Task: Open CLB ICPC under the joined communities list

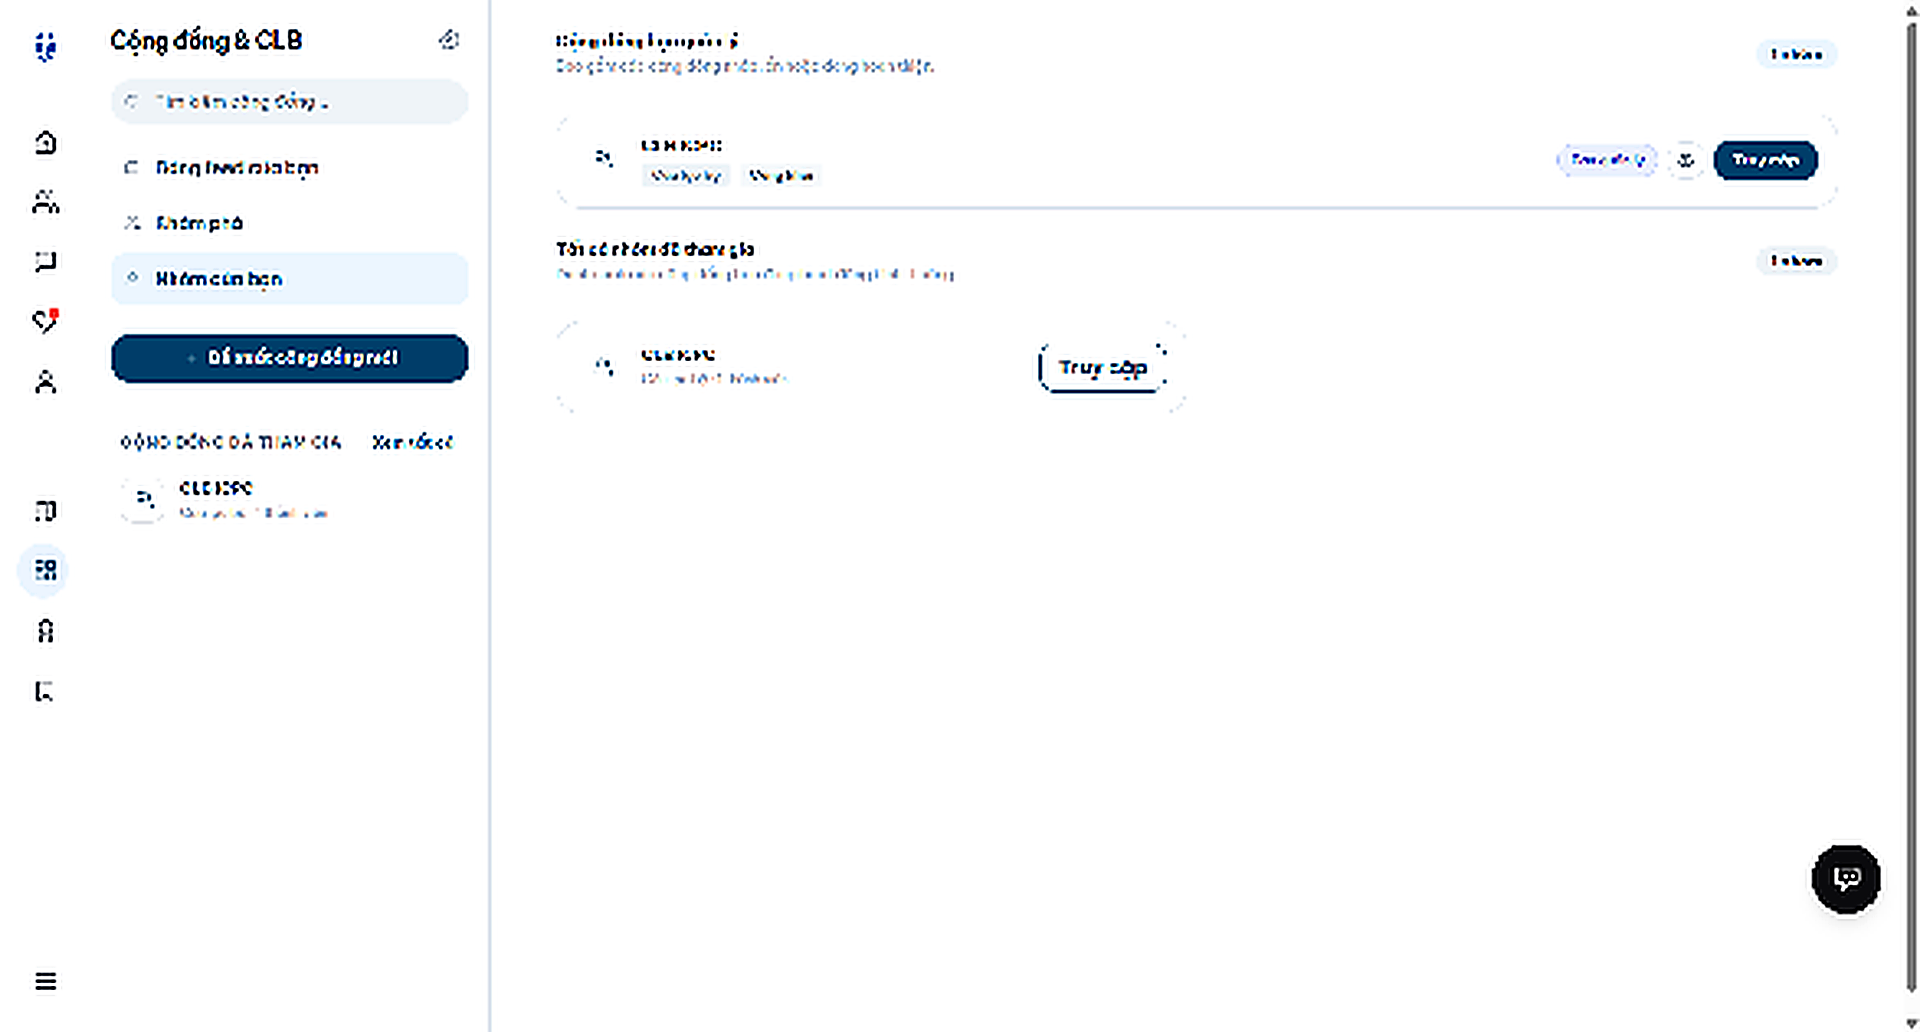Action: pos(289,500)
